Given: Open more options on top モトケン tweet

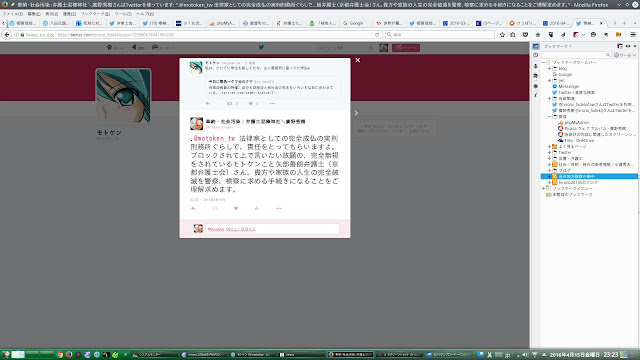Looking at the screenshot, I should pos(272,103).
